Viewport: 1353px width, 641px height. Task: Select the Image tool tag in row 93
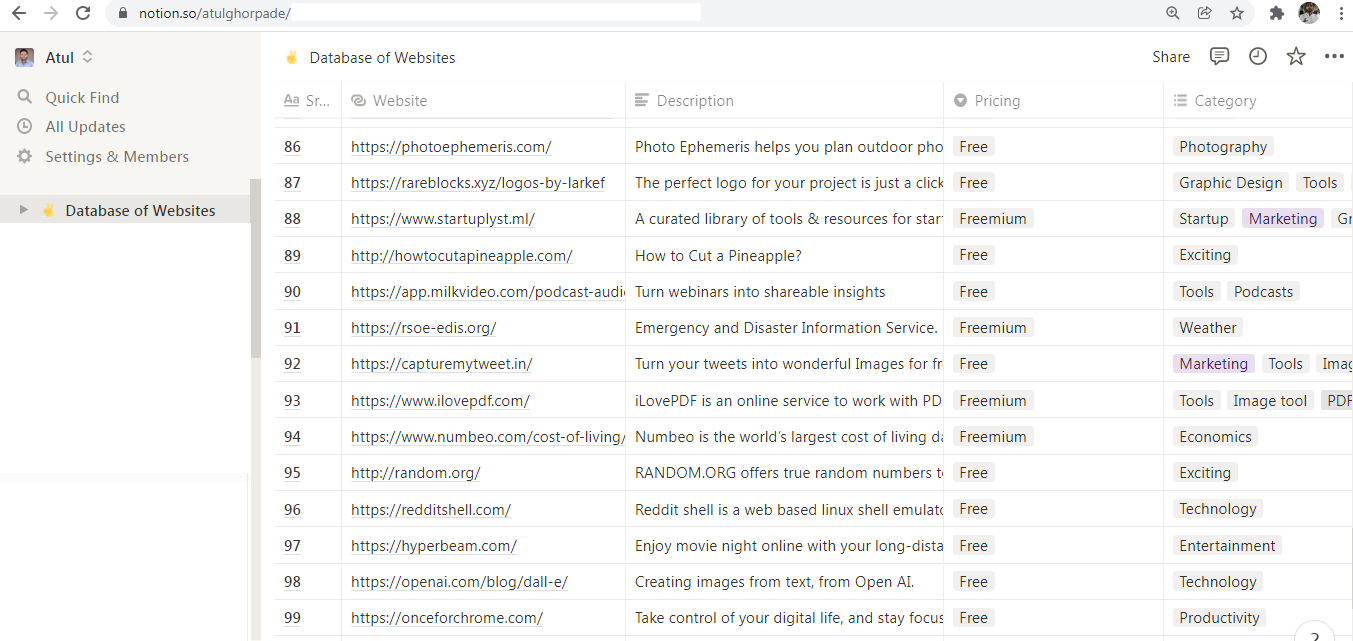tap(1270, 400)
